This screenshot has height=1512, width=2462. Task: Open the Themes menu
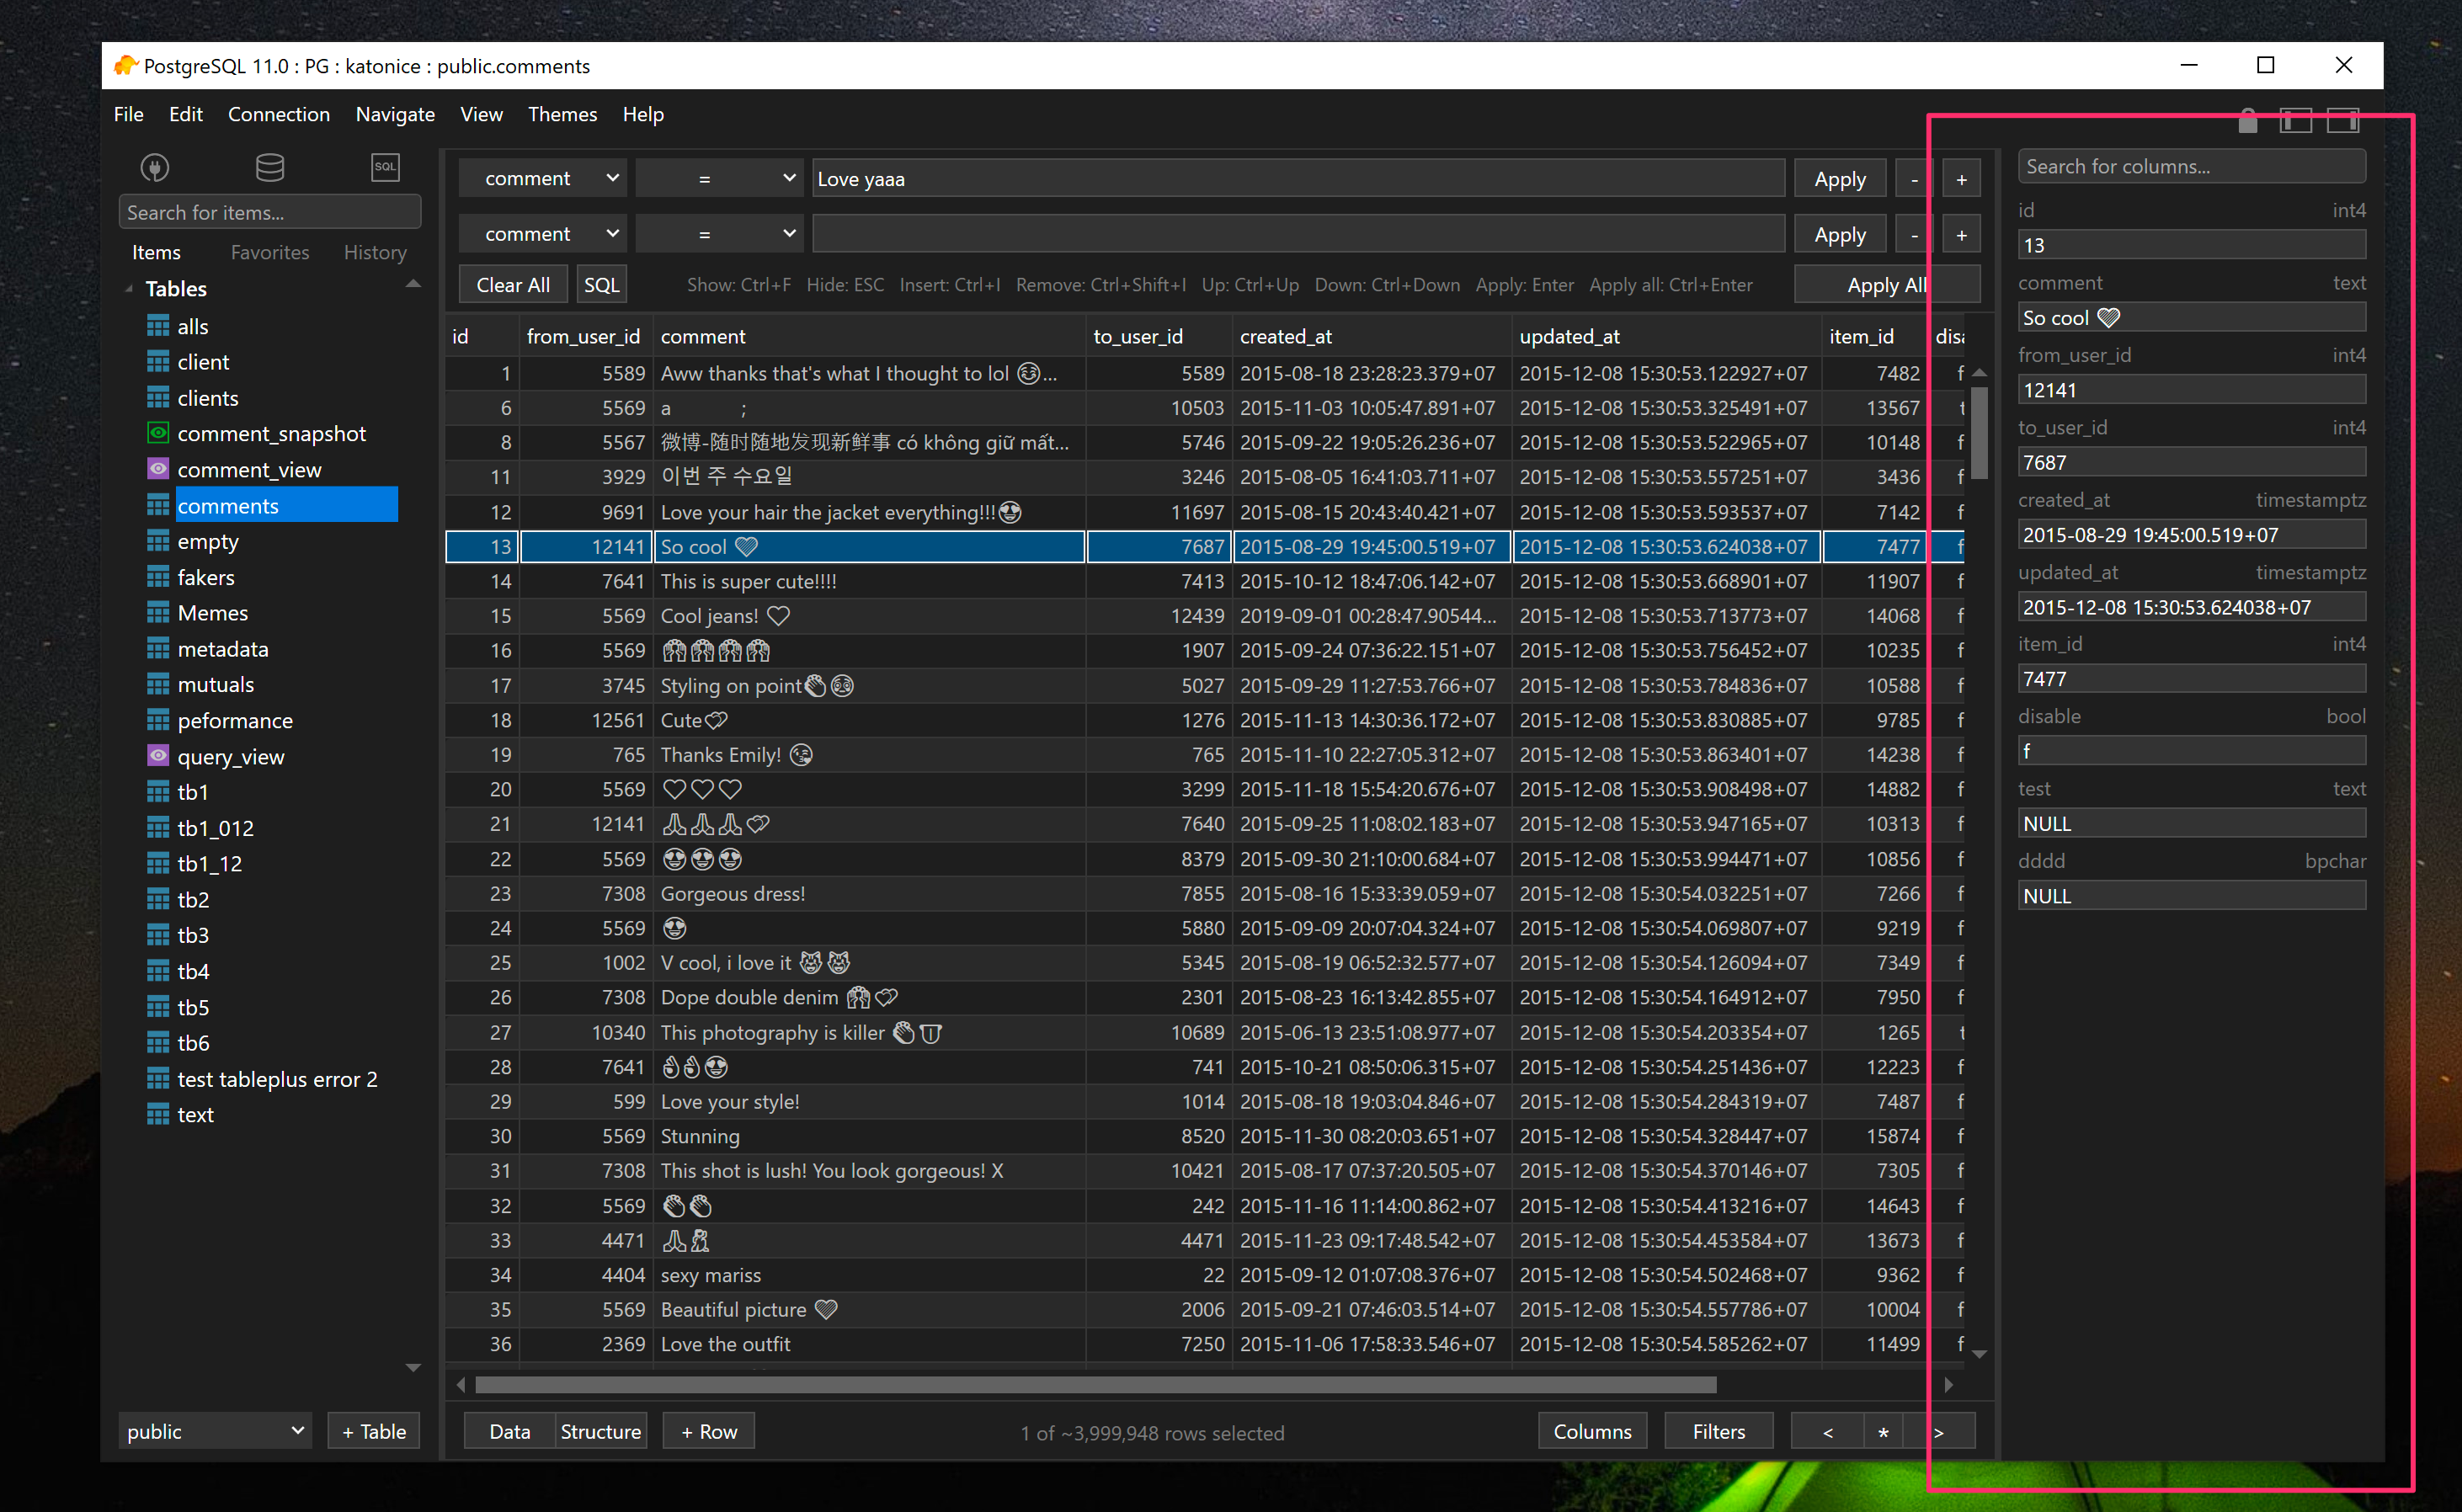[562, 114]
